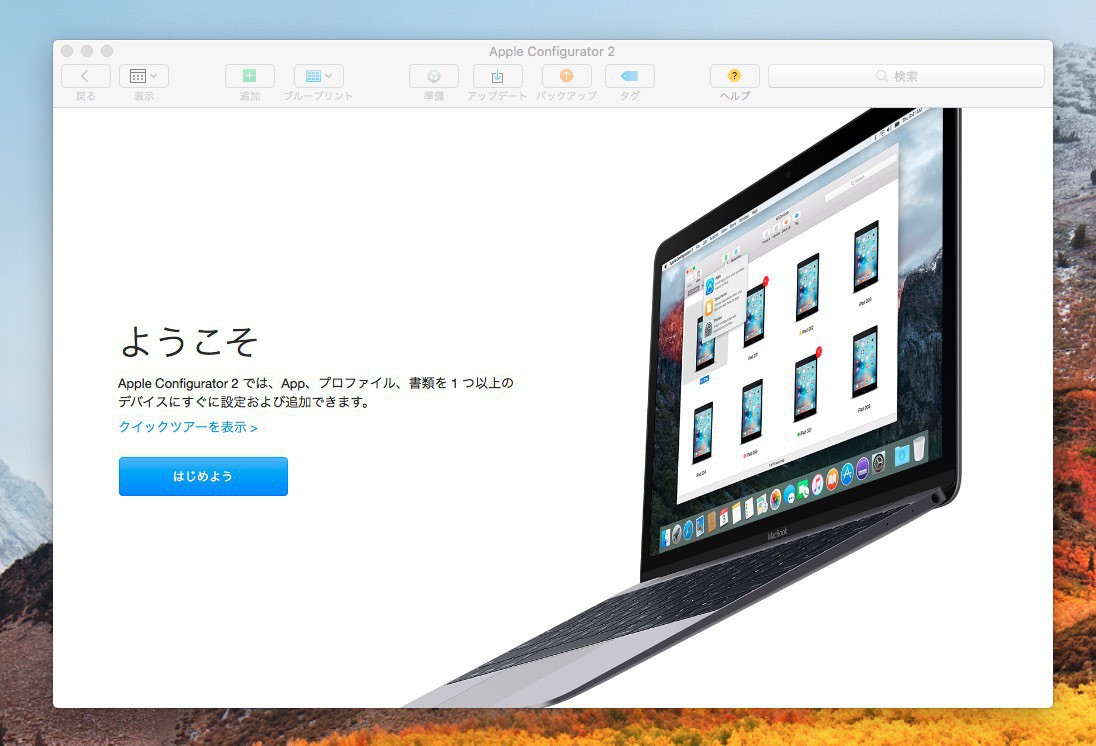Click the ようこそ welcome heading

[189, 342]
